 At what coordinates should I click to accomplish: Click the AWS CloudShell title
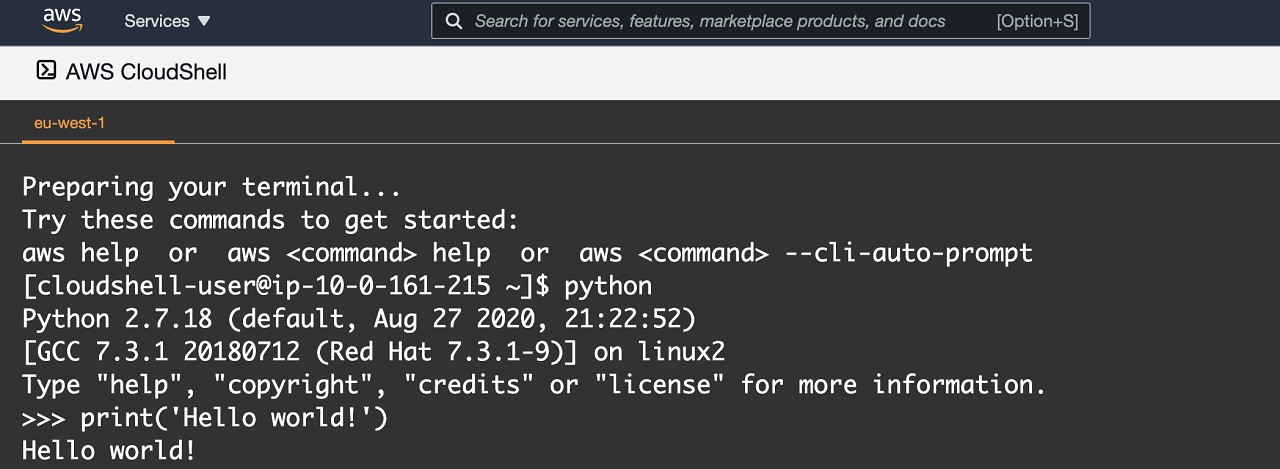coord(146,72)
